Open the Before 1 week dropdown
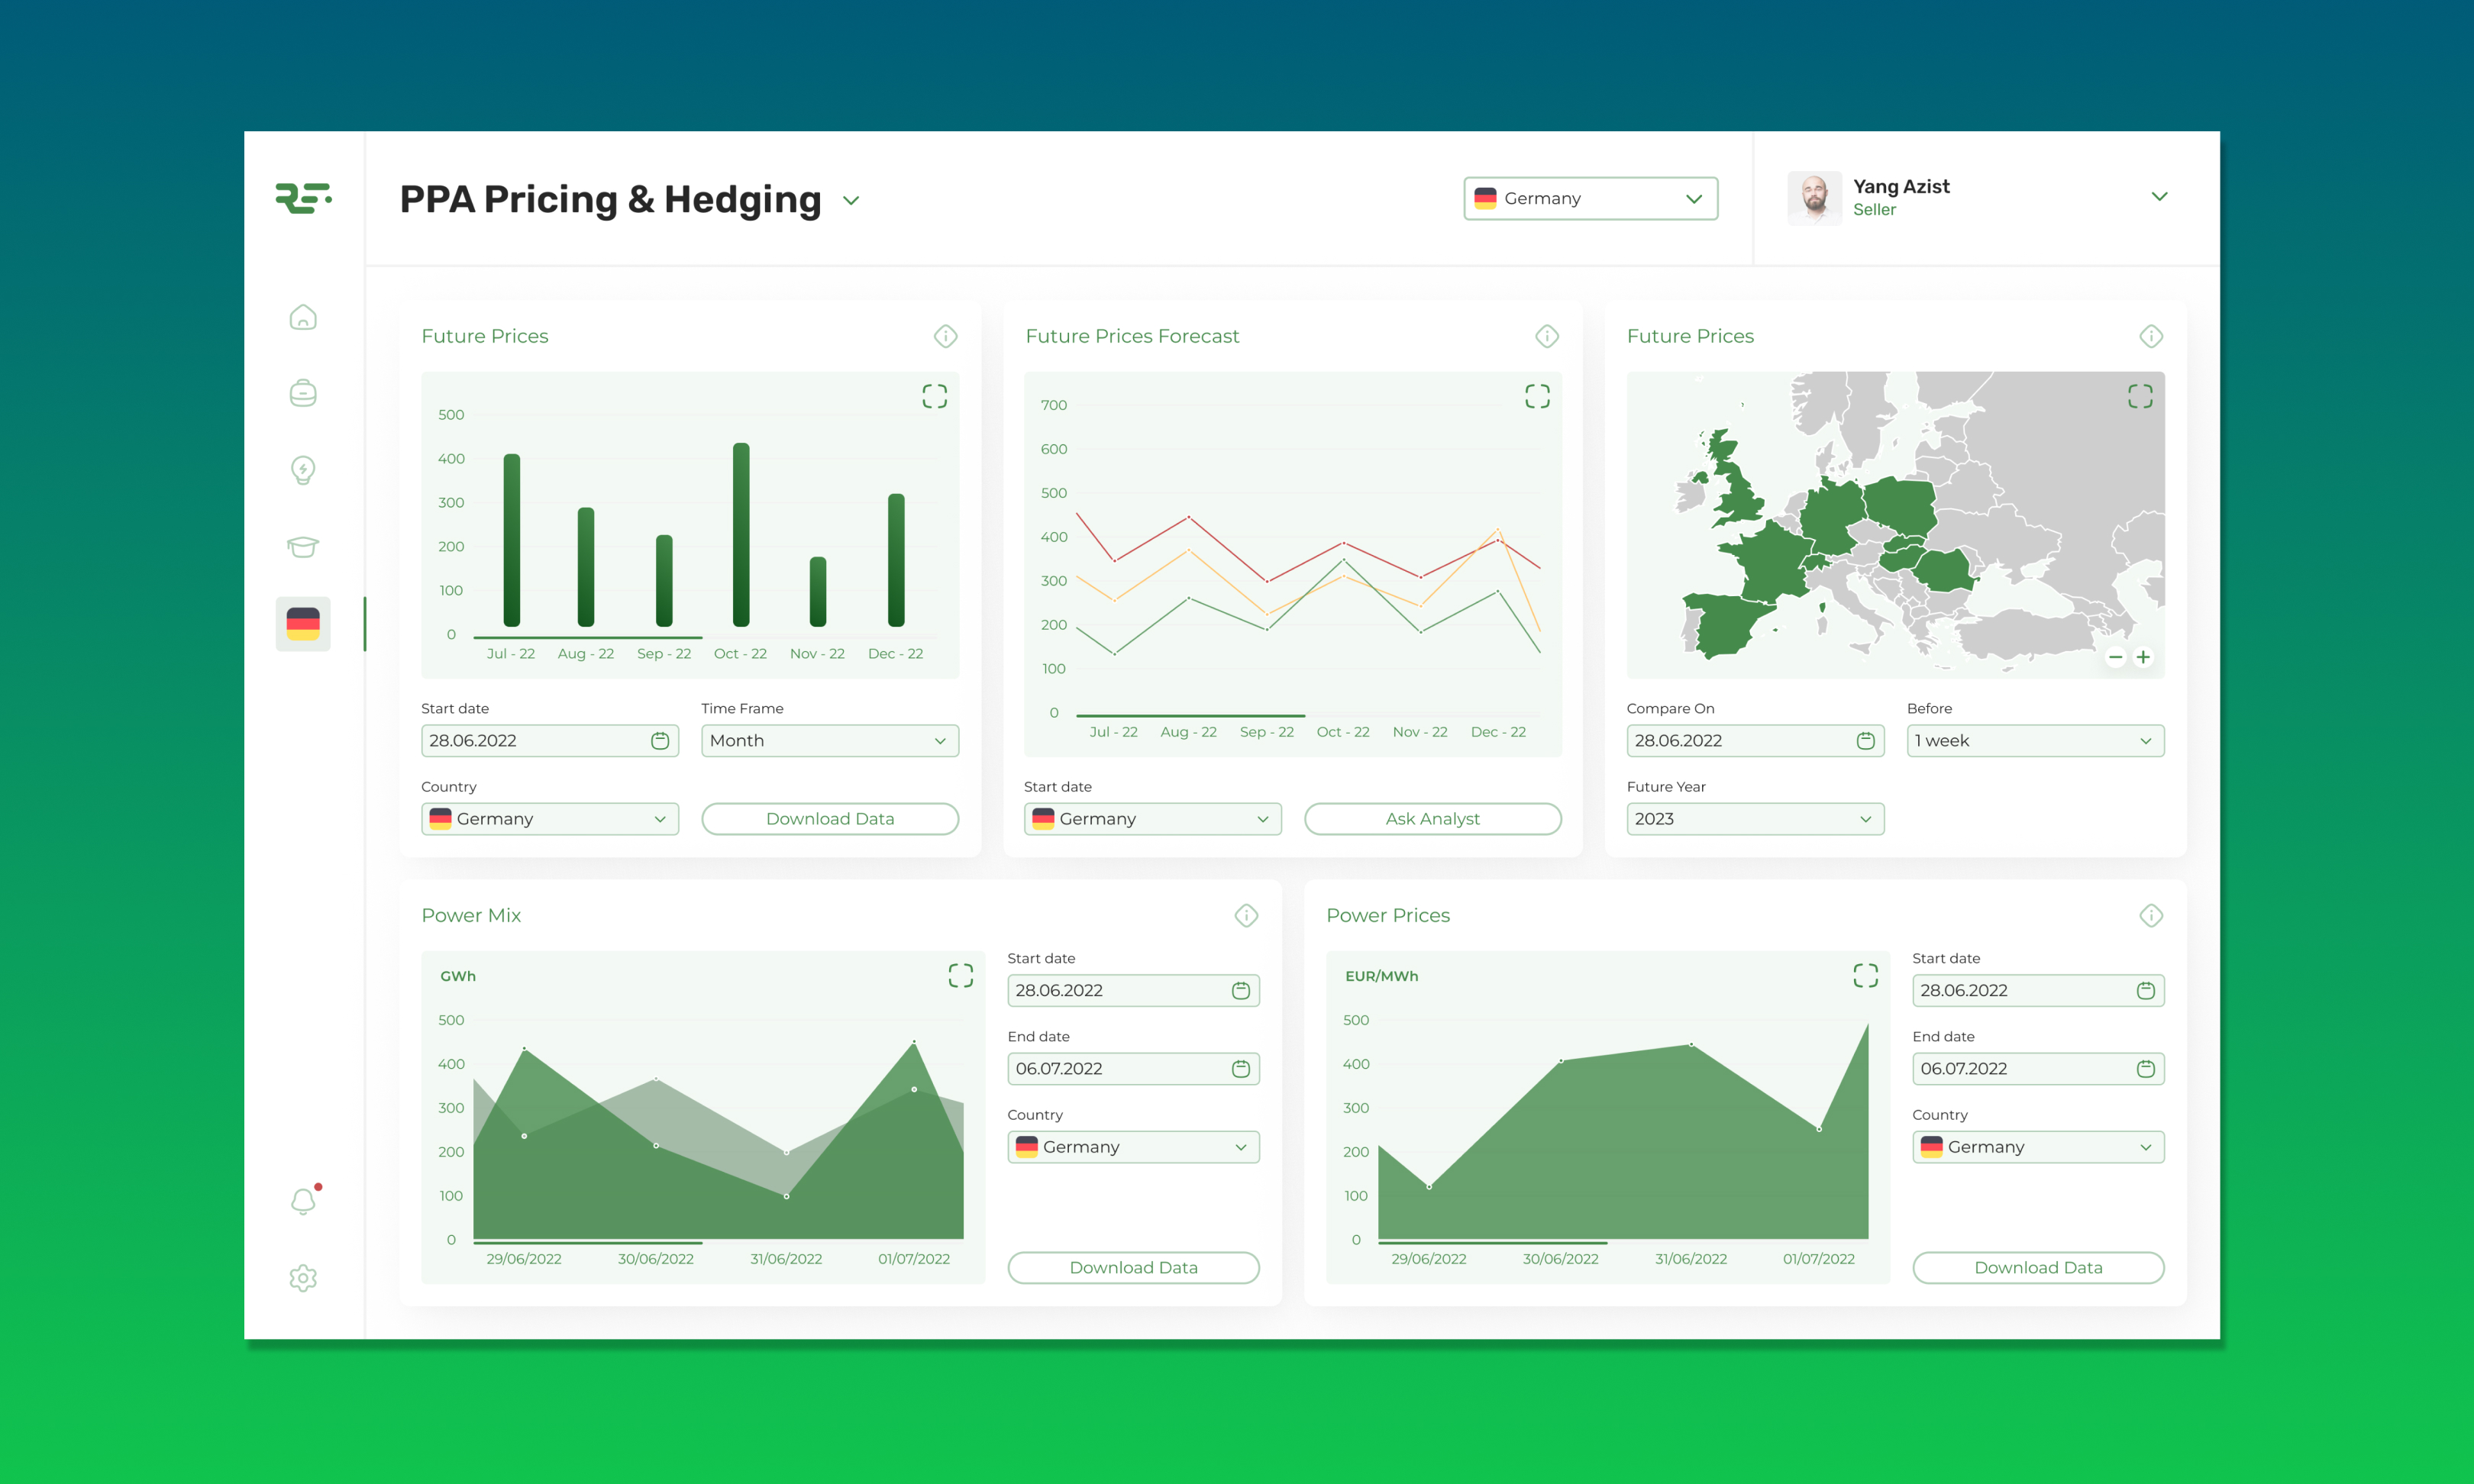Image resolution: width=2474 pixels, height=1484 pixels. (2036, 741)
